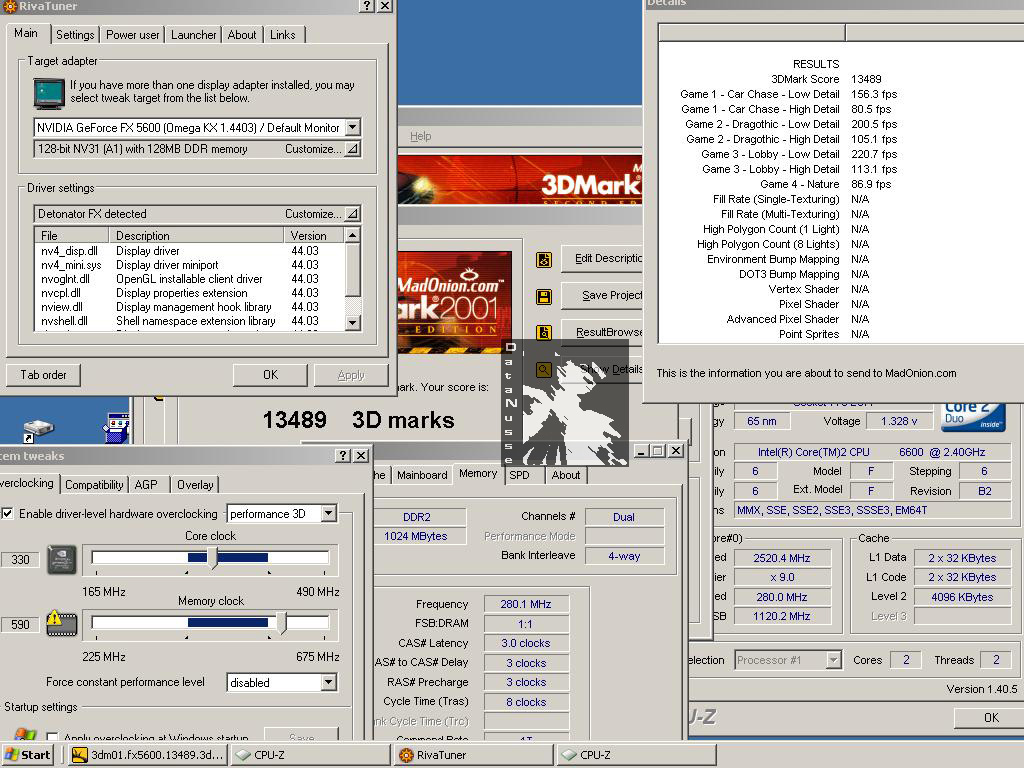The width and height of the screenshot is (1024, 768).
Task: Click the Save Project button
Action: point(602,295)
